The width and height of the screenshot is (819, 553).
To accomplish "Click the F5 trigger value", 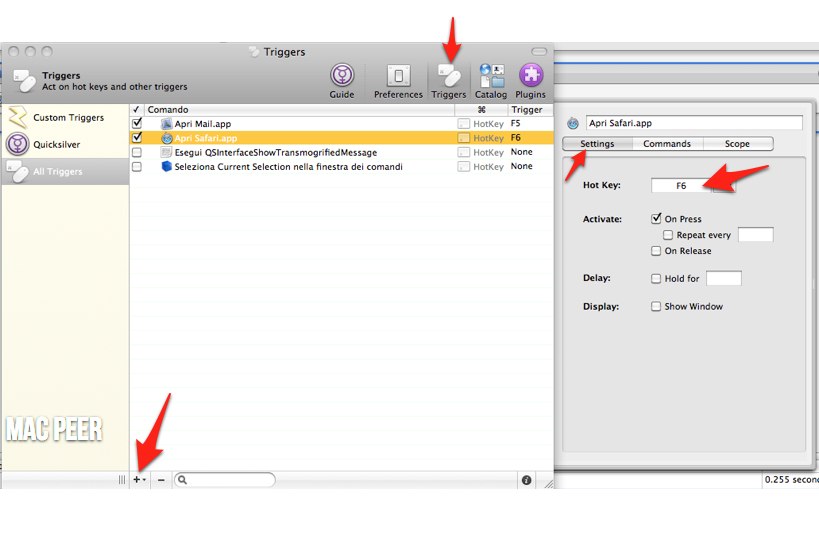I will 516,123.
